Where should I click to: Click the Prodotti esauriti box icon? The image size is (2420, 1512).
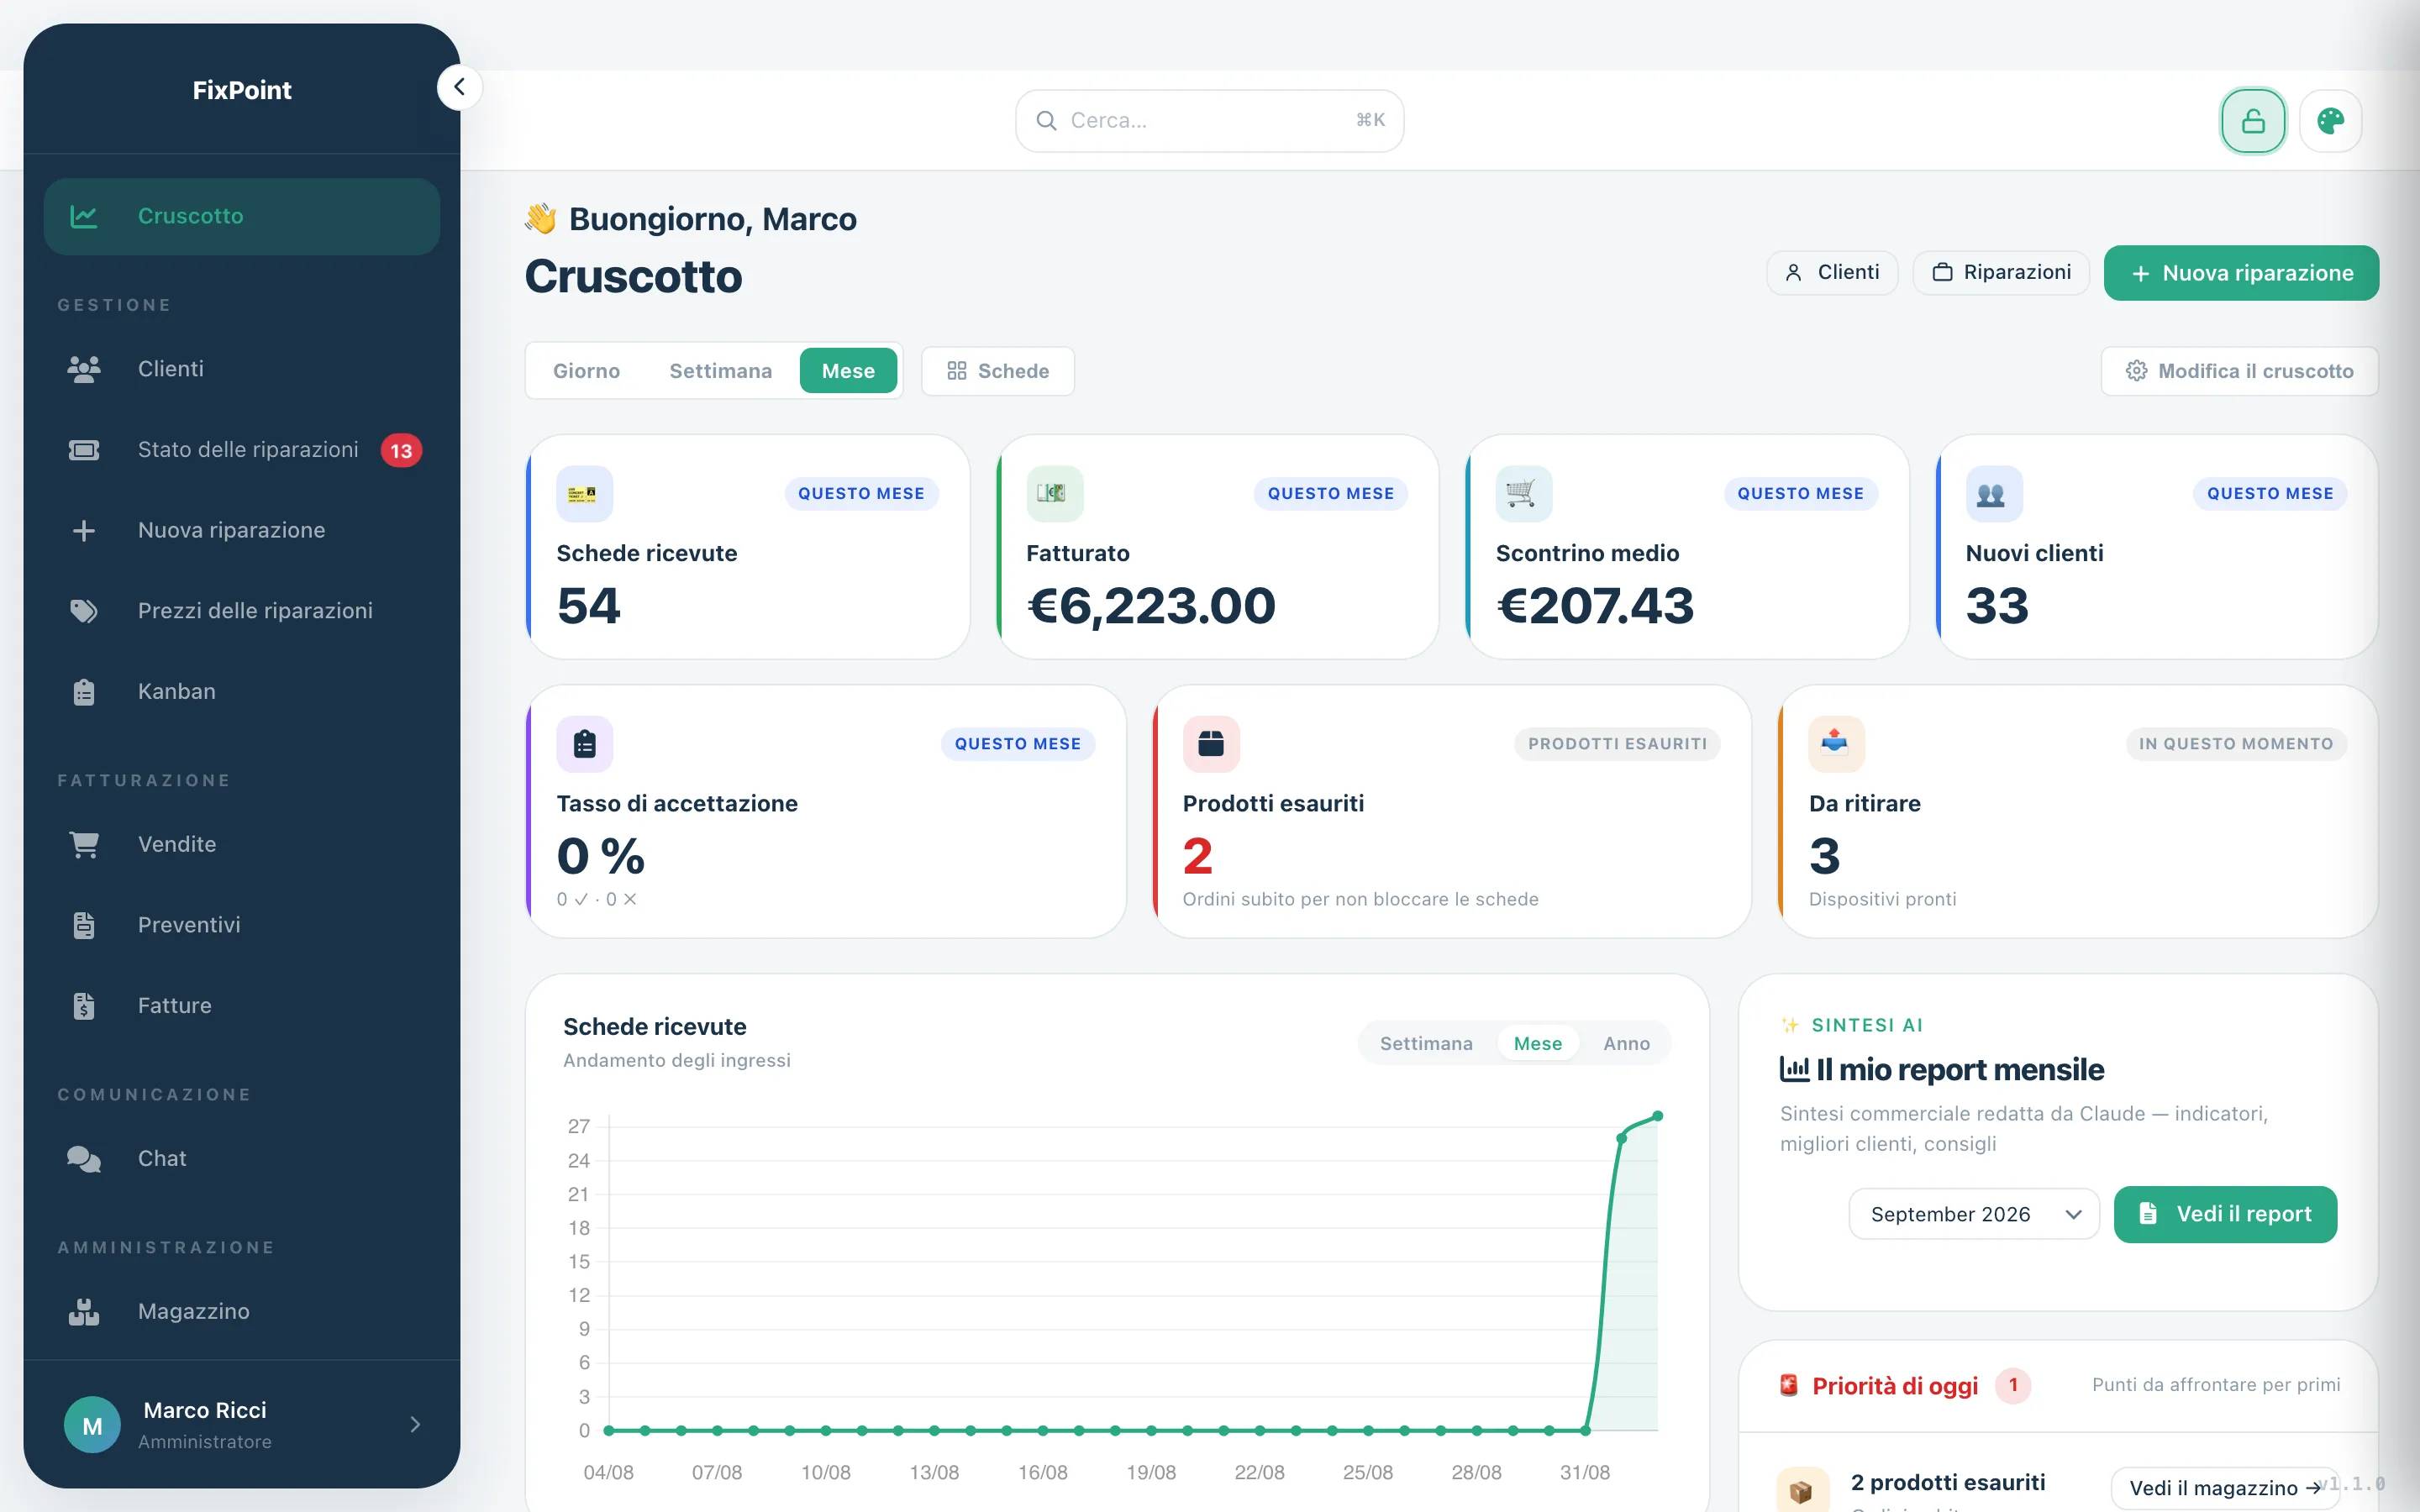coord(1211,744)
